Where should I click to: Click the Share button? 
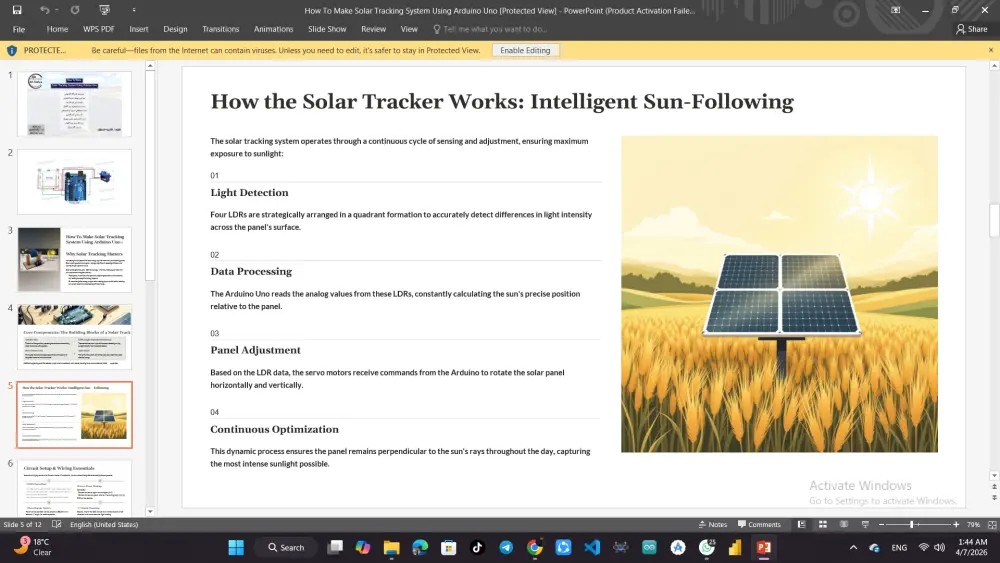[x=971, y=29]
